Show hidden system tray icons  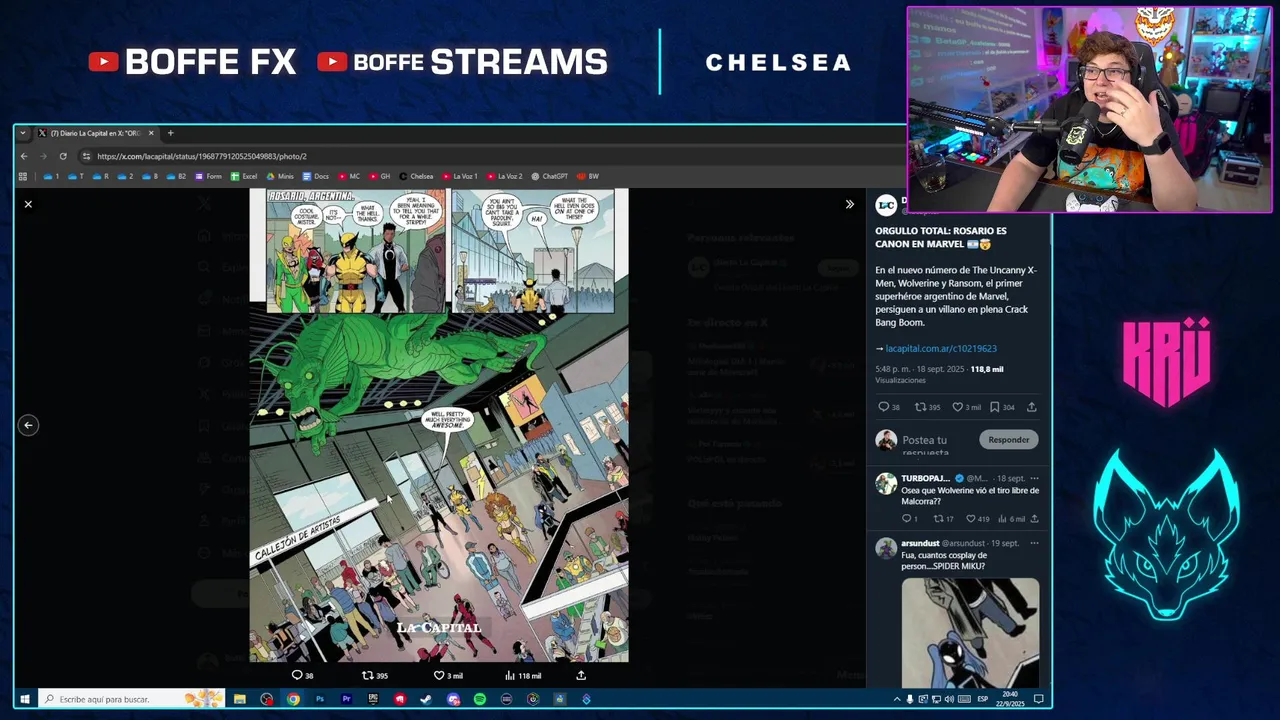(896, 699)
